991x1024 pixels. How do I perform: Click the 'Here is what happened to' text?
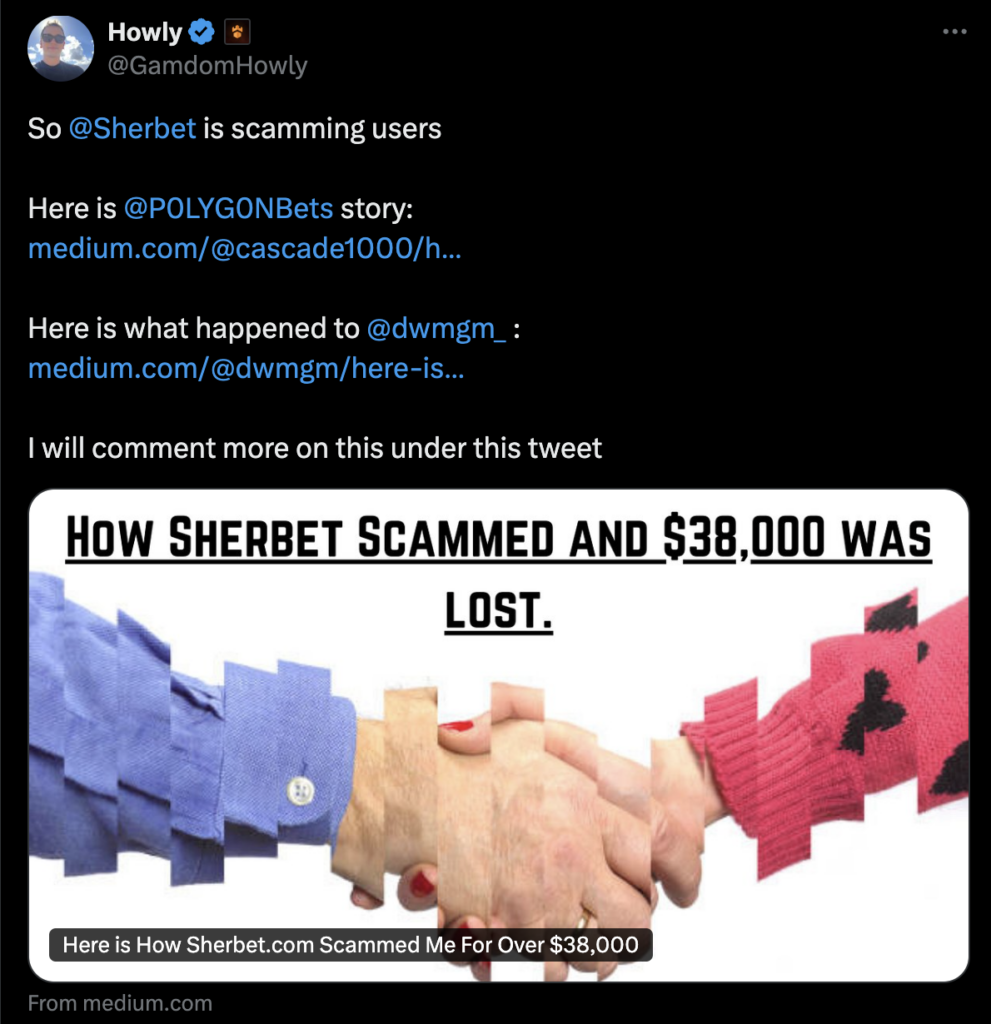[x=193, y=328]
